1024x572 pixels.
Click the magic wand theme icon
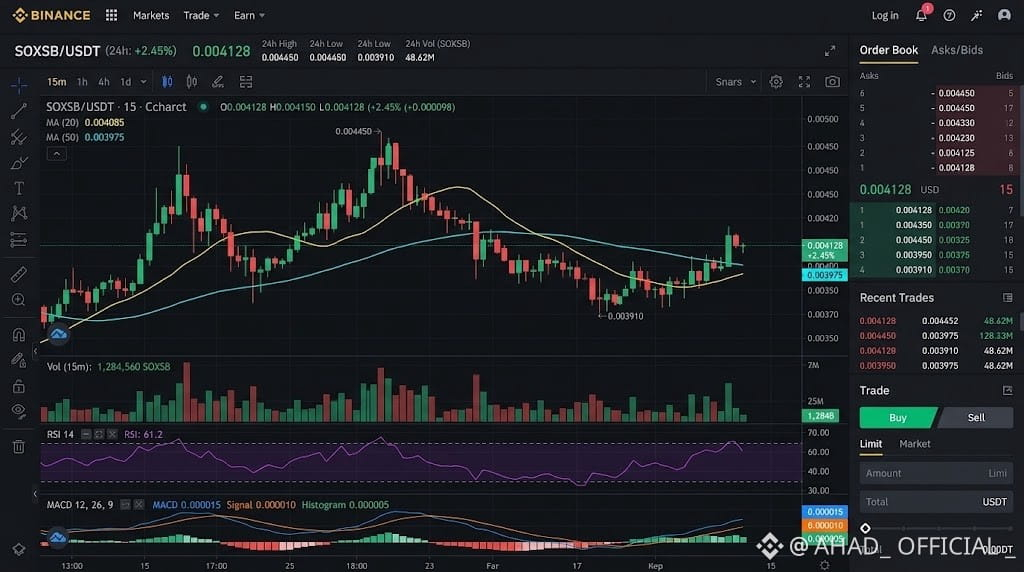(976, 15)
